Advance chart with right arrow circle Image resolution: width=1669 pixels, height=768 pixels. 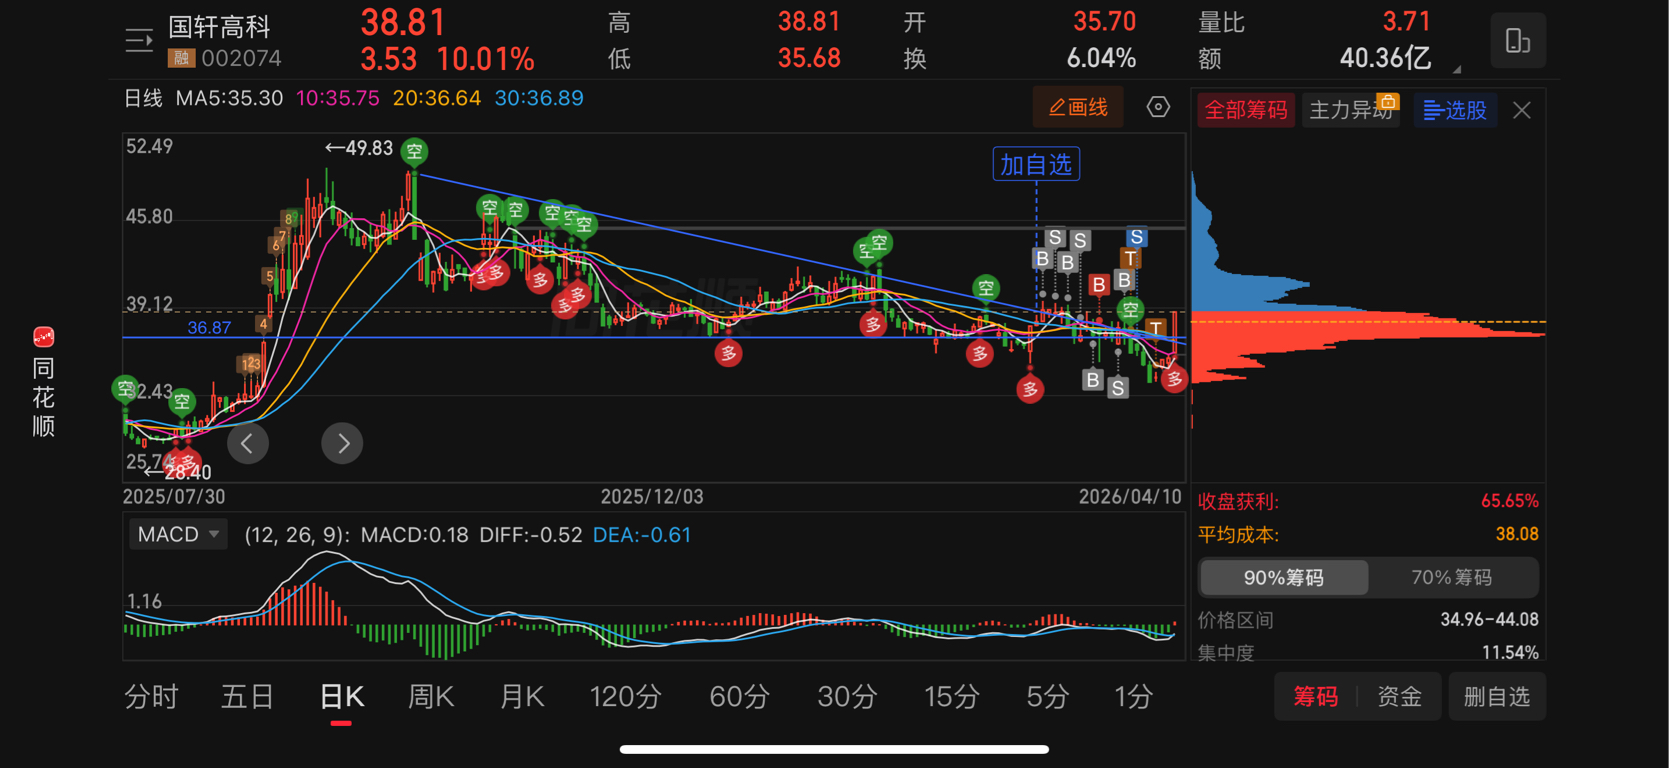click(342, 443)
